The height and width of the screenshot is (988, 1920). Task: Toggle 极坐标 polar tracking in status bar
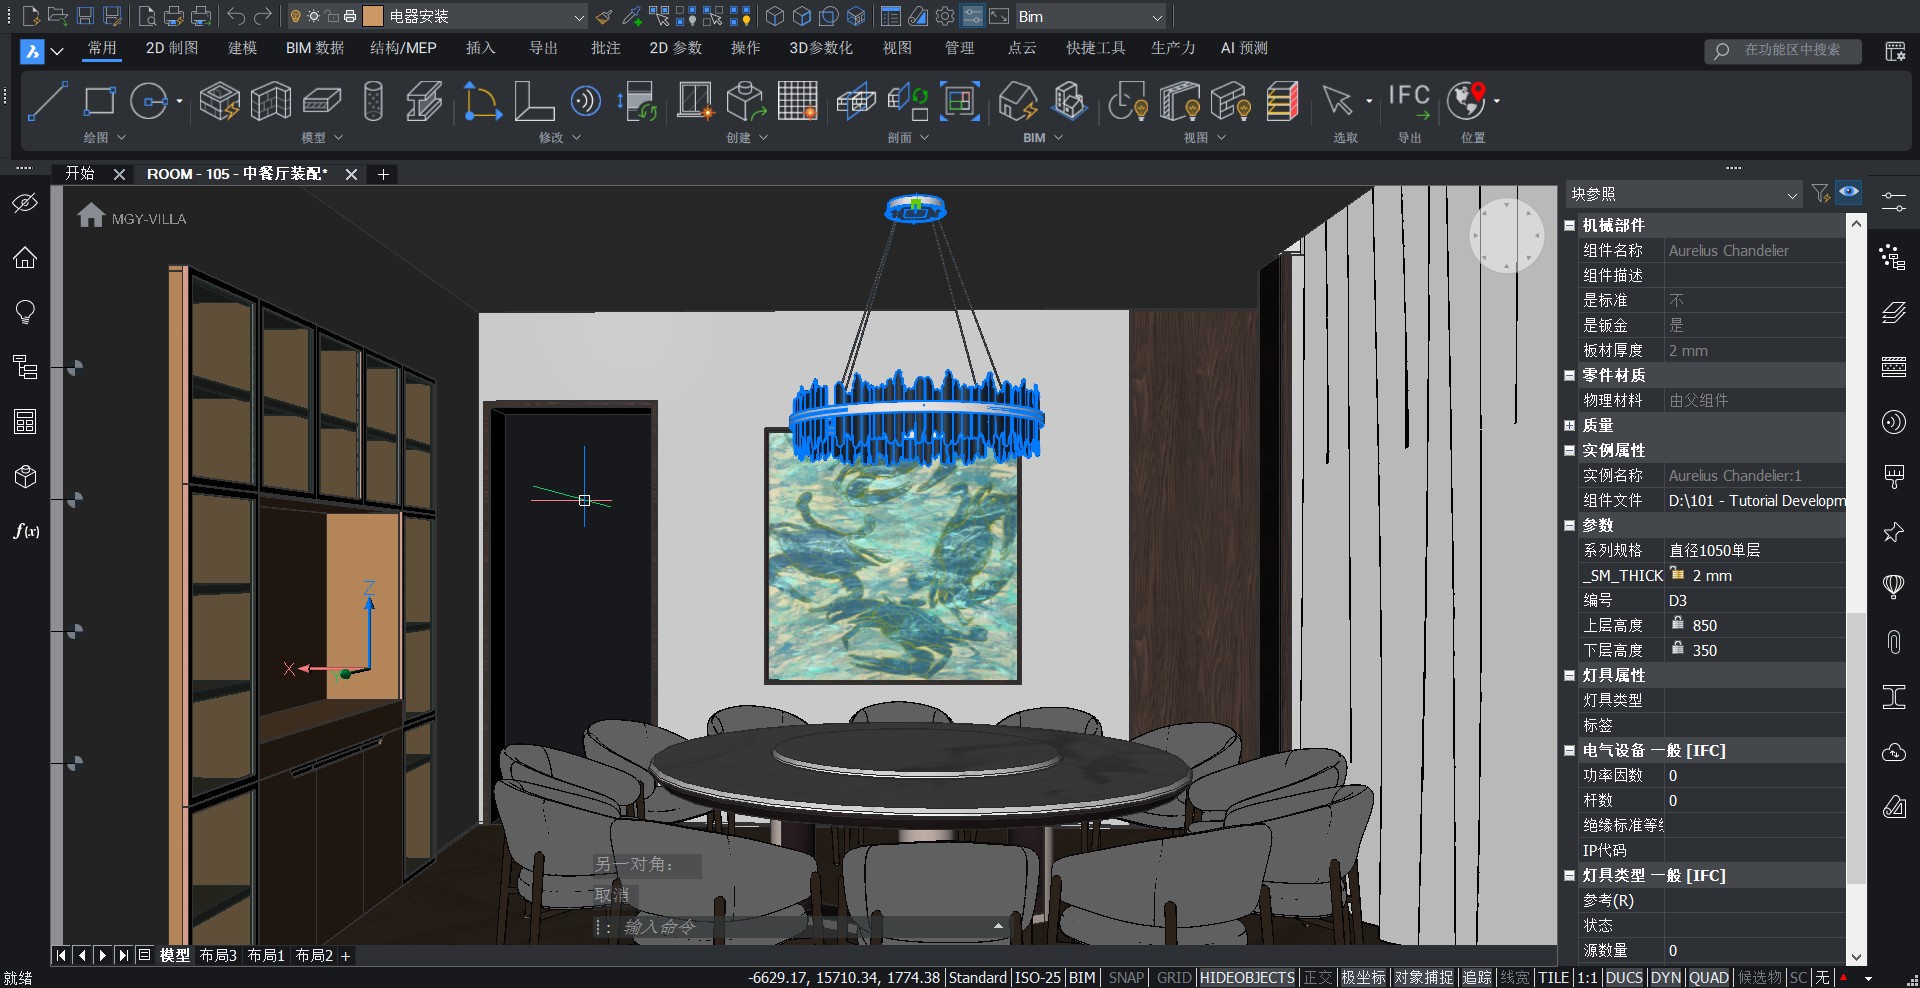point(1363,977)
